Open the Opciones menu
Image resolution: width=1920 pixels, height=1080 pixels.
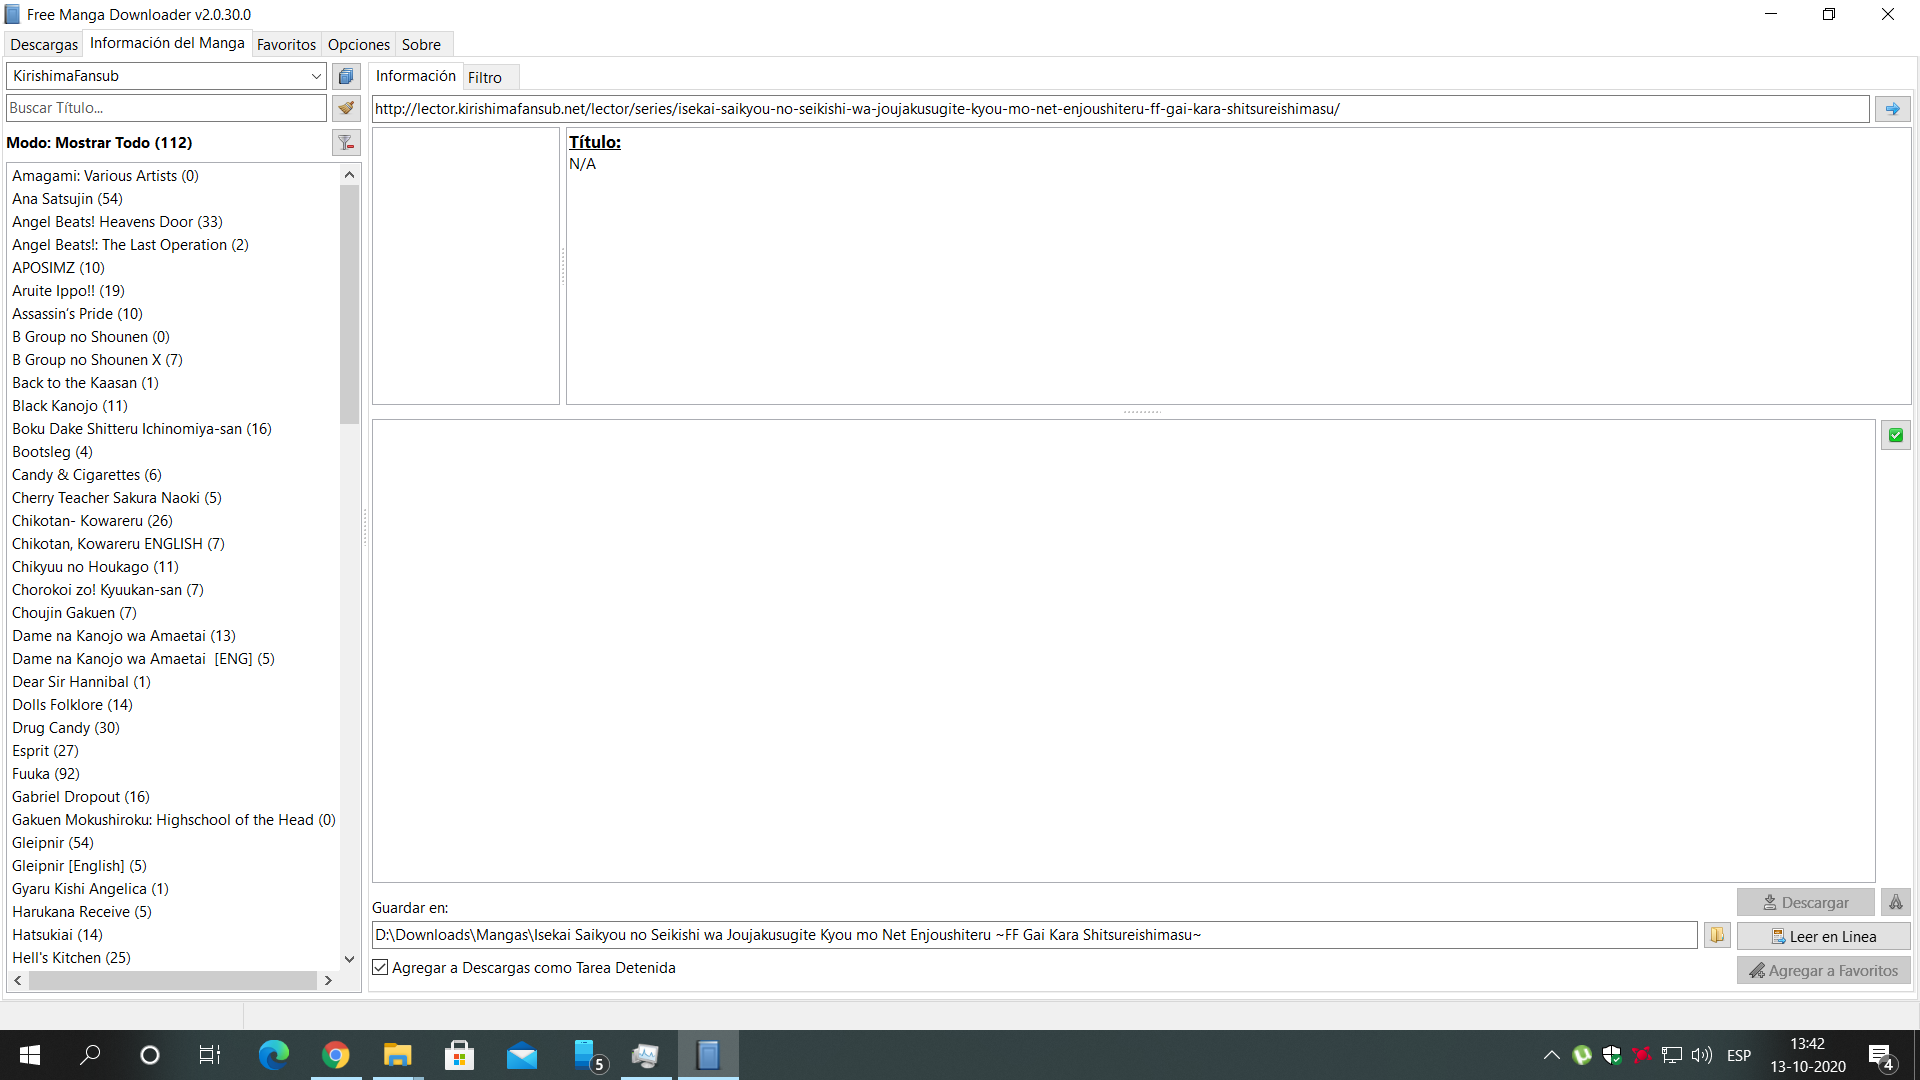(x=358, y=44)
